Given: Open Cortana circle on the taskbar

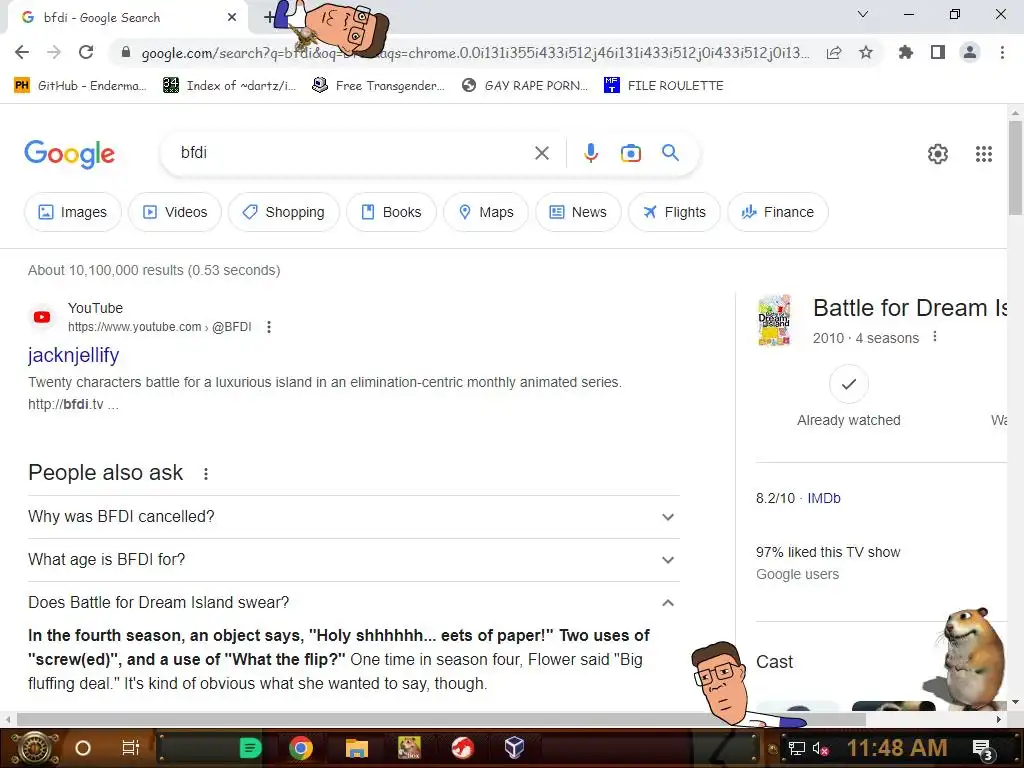Looking at the screenshot, I should (x=82, y=748).
